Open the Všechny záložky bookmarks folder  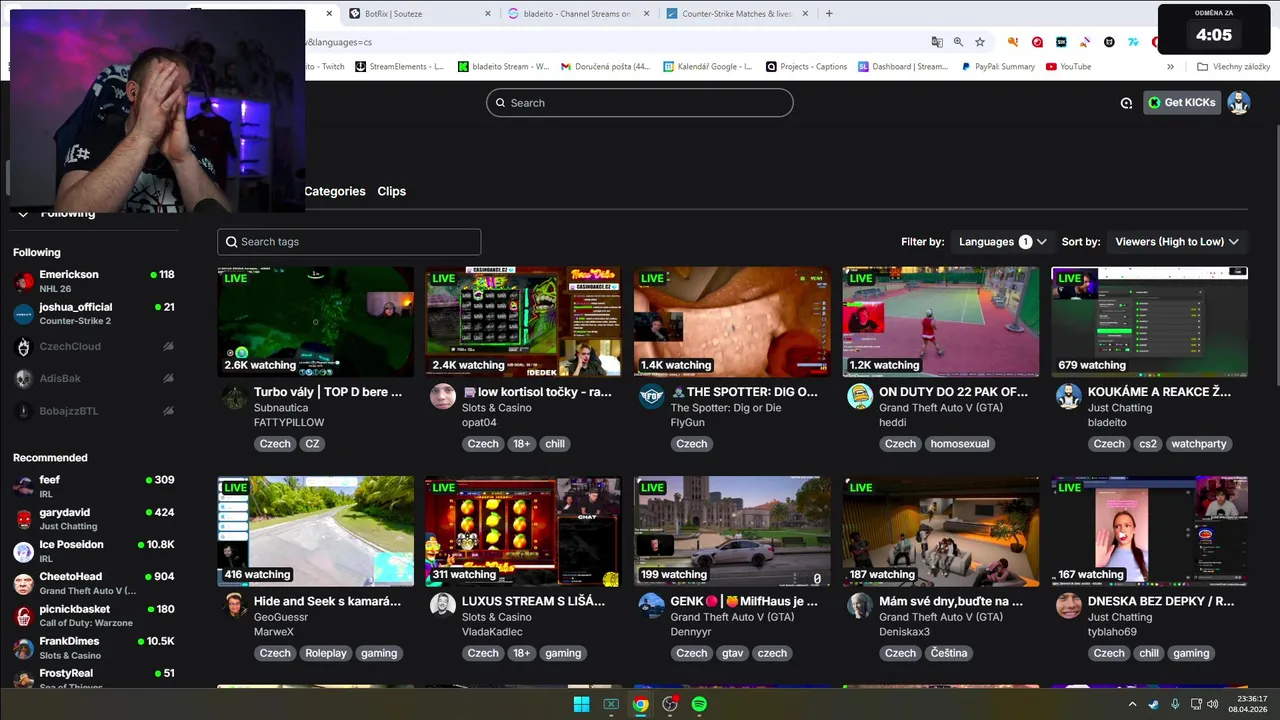(x=1233, y=67)
